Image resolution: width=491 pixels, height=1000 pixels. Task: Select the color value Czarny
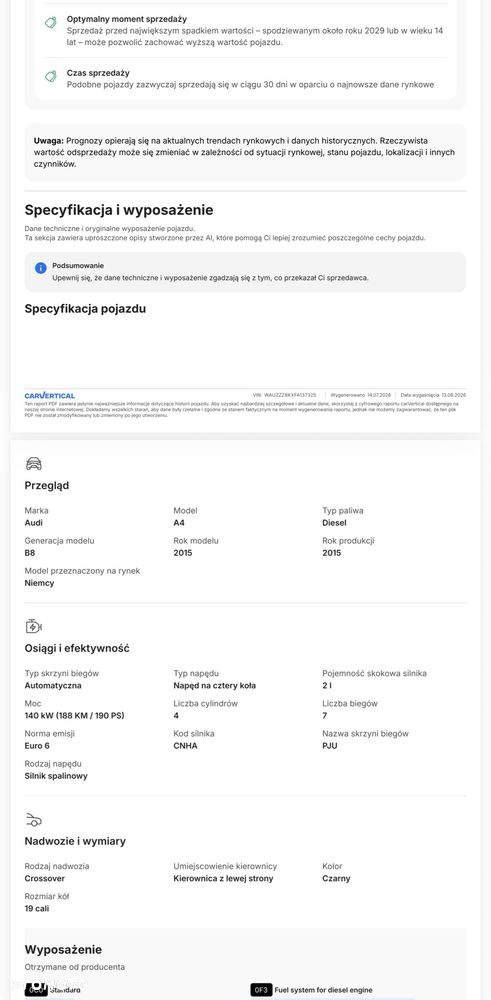tap(336, 878)
